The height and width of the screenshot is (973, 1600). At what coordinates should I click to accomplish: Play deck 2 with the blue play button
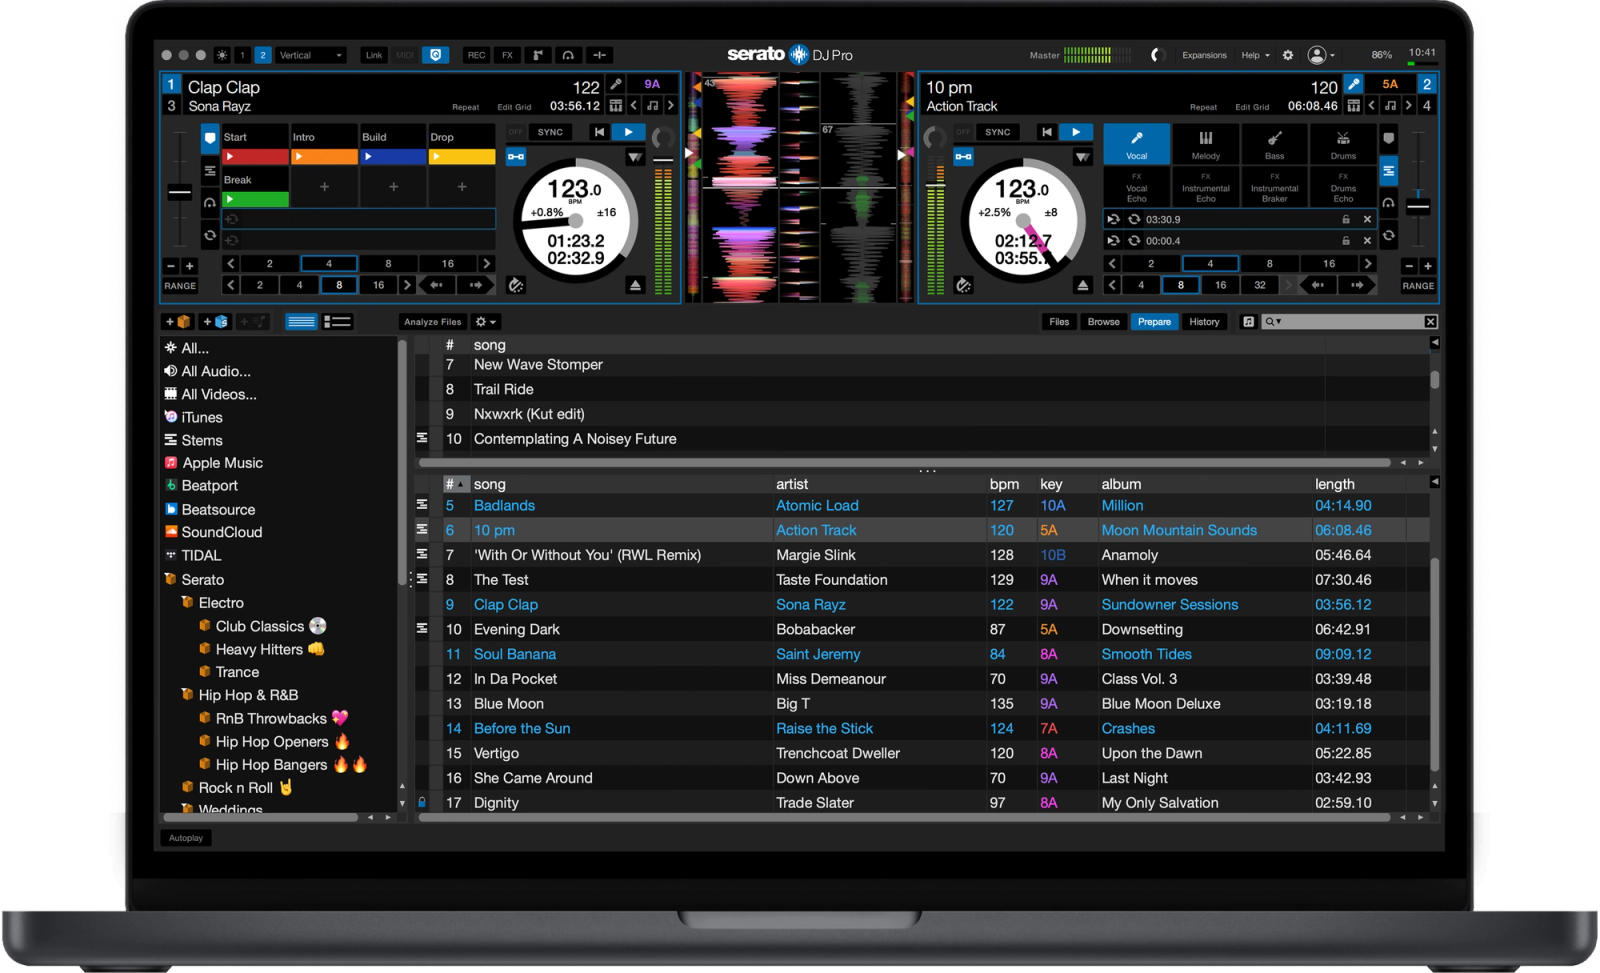coord(1075,132)
